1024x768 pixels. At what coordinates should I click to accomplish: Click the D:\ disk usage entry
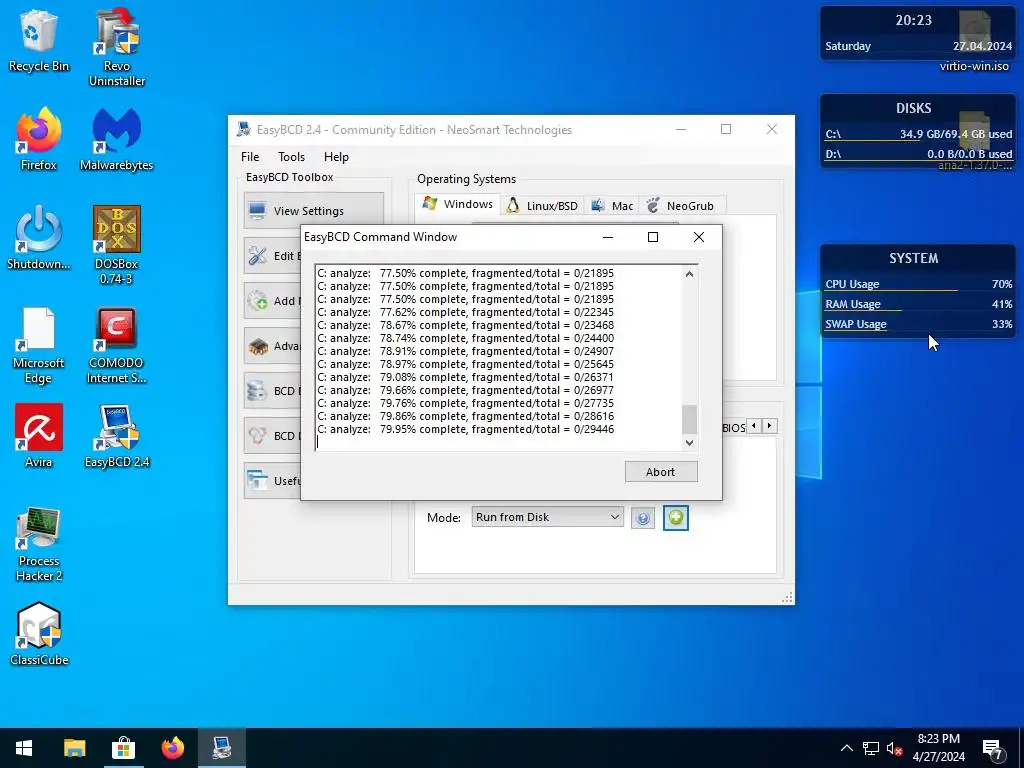click(x=918, y=154)
